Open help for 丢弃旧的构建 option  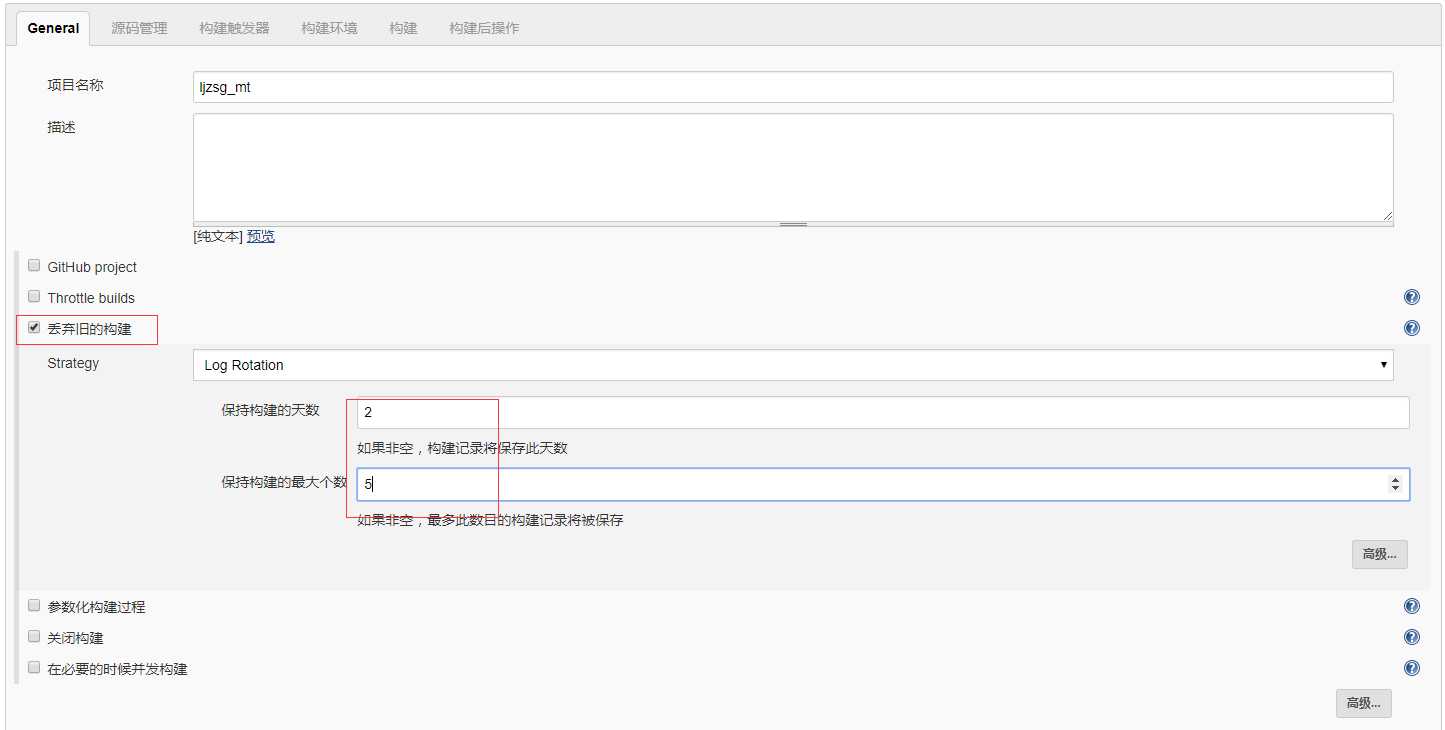point(1411,328)
